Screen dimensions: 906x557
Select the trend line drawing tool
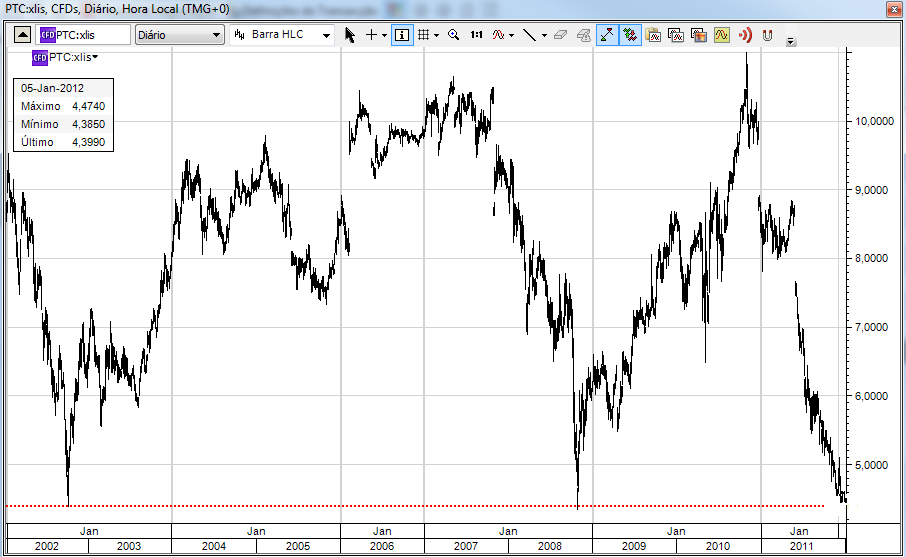point(529,35)
